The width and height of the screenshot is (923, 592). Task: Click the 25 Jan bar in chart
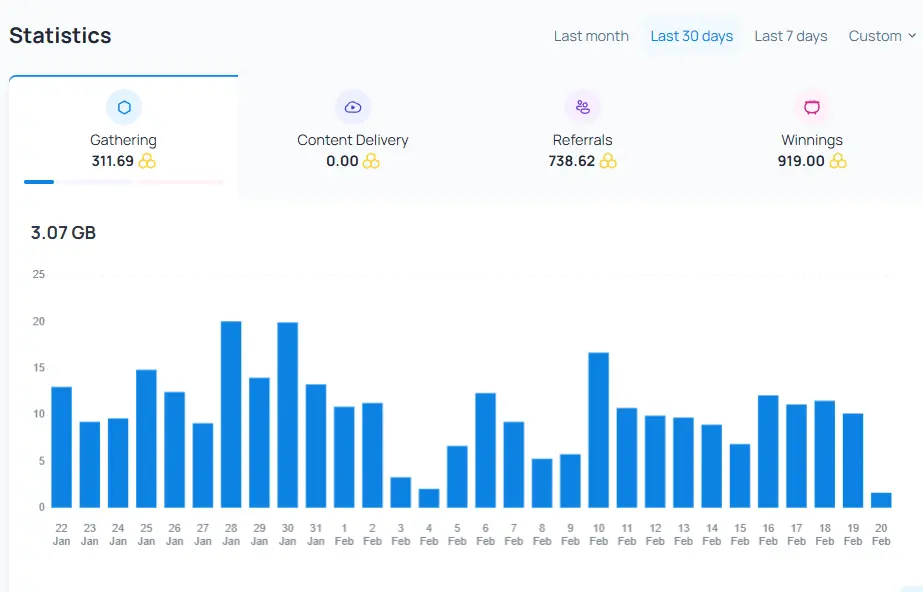pyautogui.click(x=147, y=438)
